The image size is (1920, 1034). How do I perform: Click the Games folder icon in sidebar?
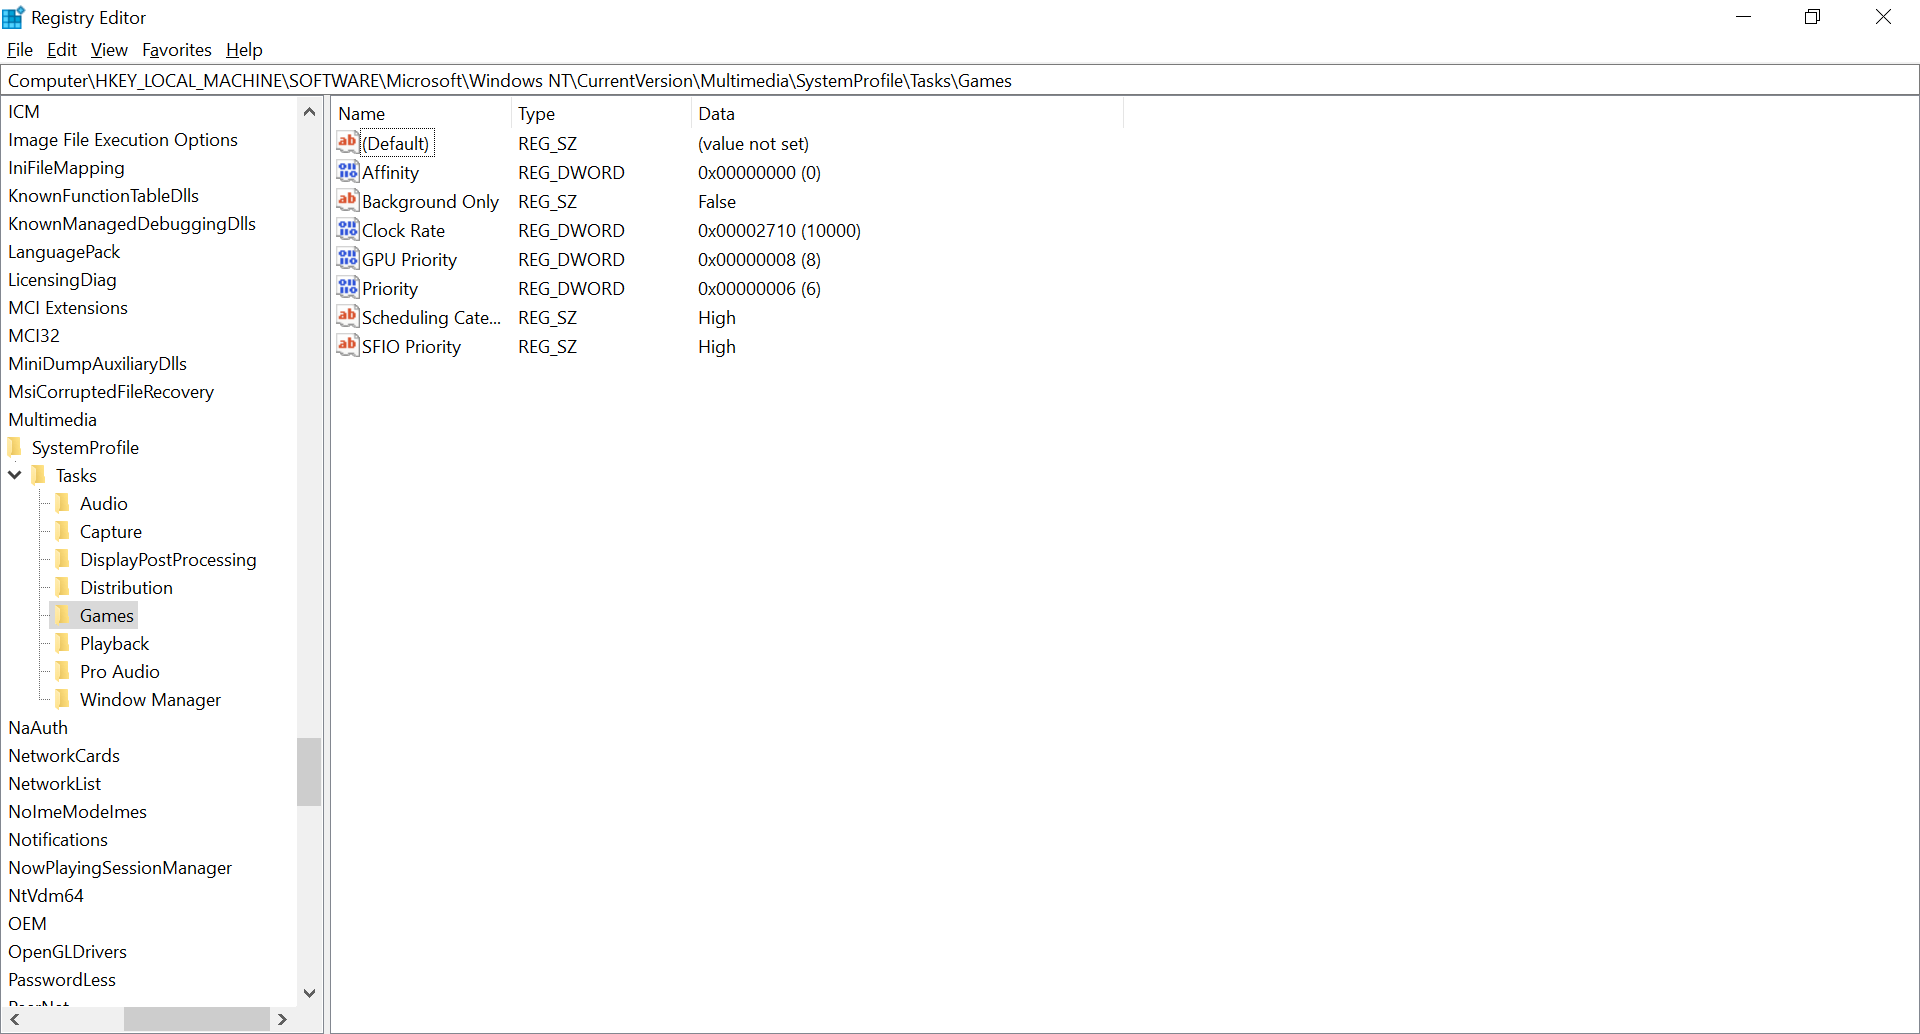click(62, 615)
